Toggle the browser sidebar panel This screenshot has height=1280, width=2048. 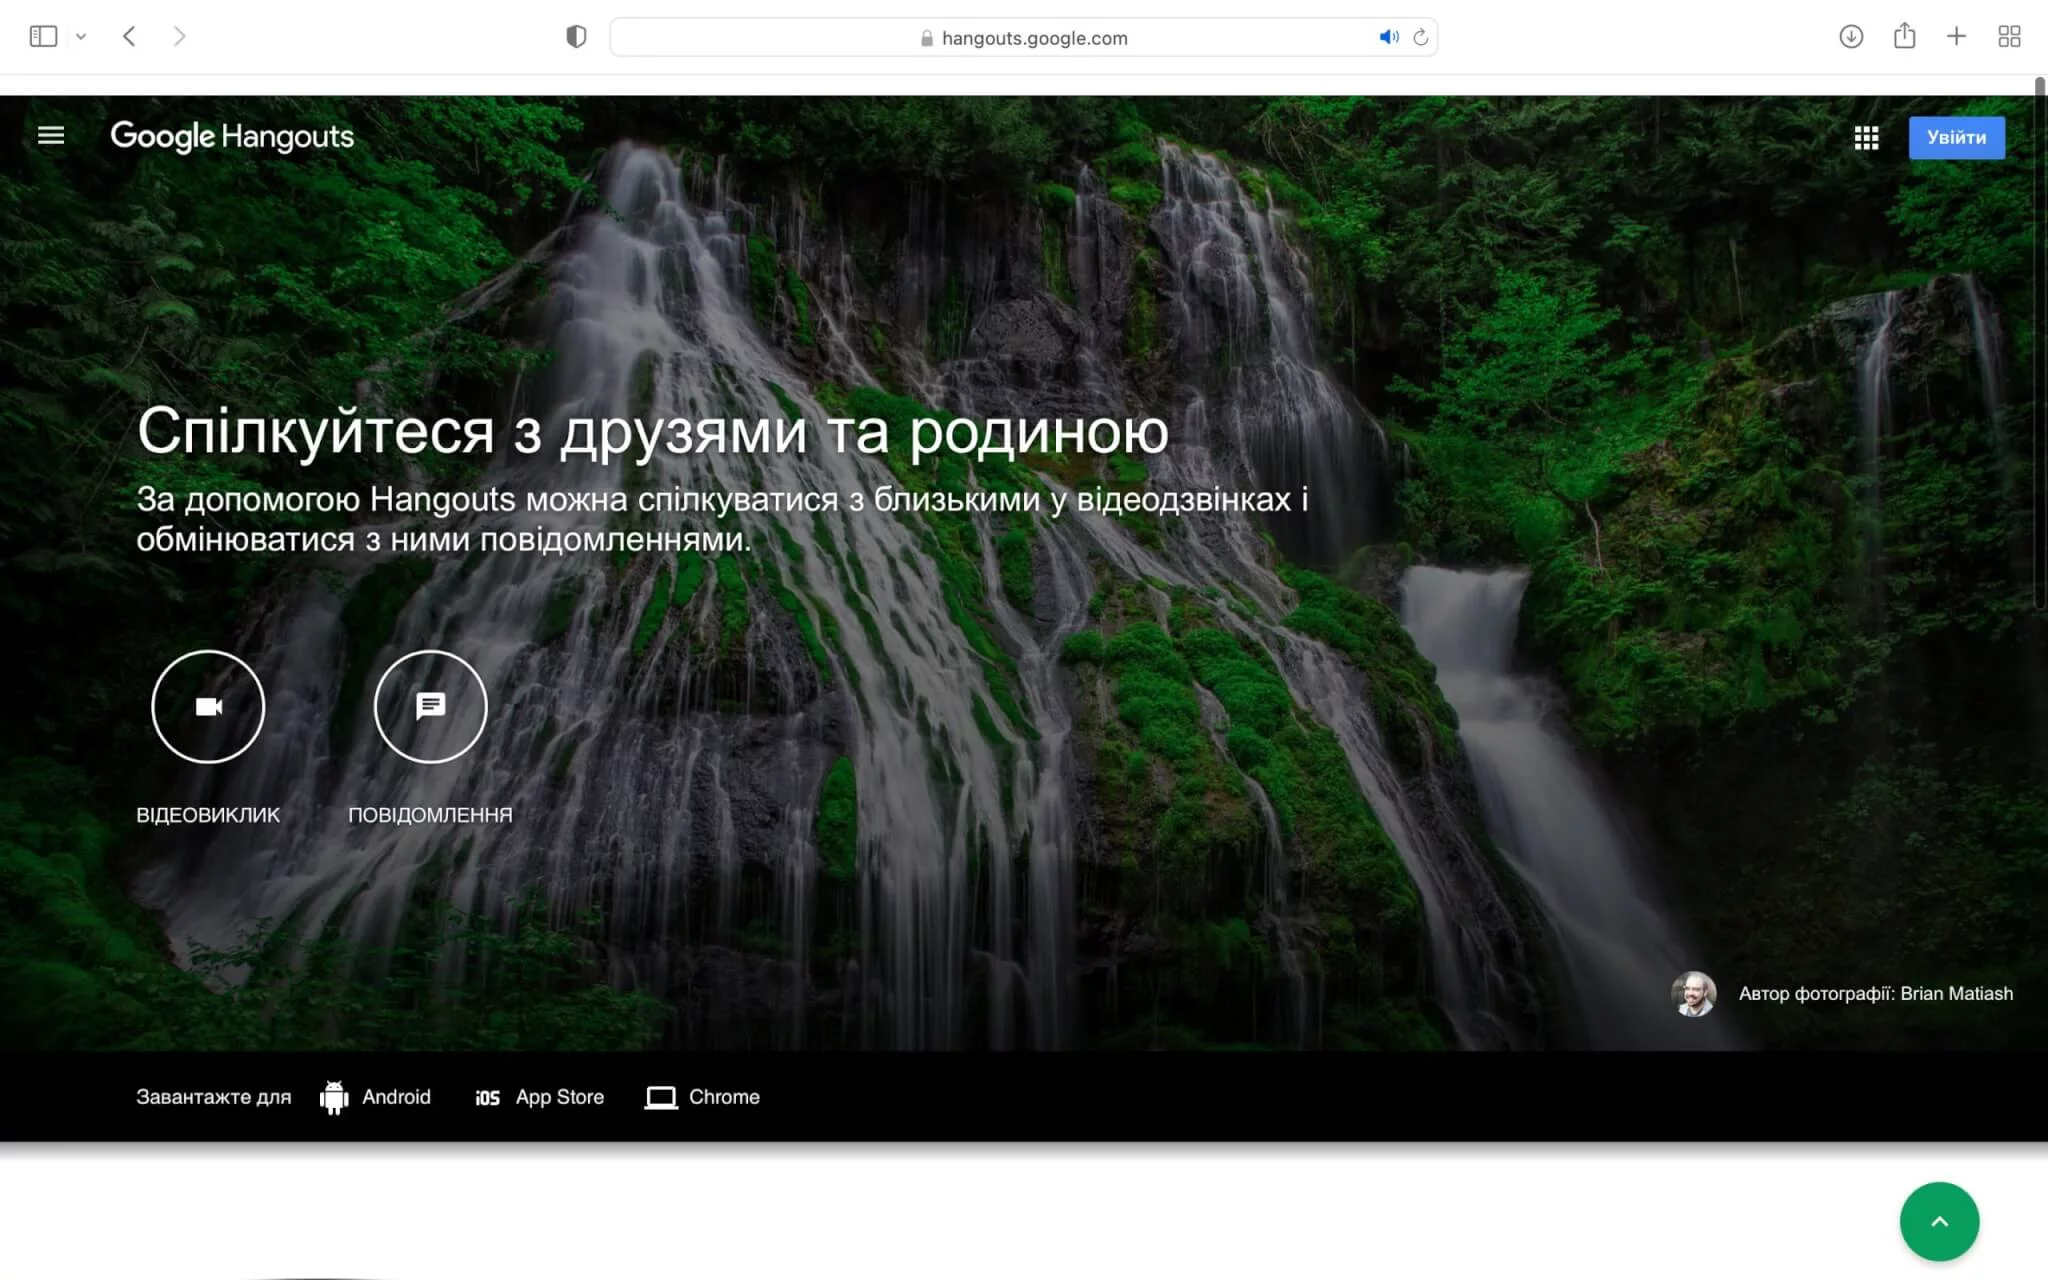coord(43,36)
